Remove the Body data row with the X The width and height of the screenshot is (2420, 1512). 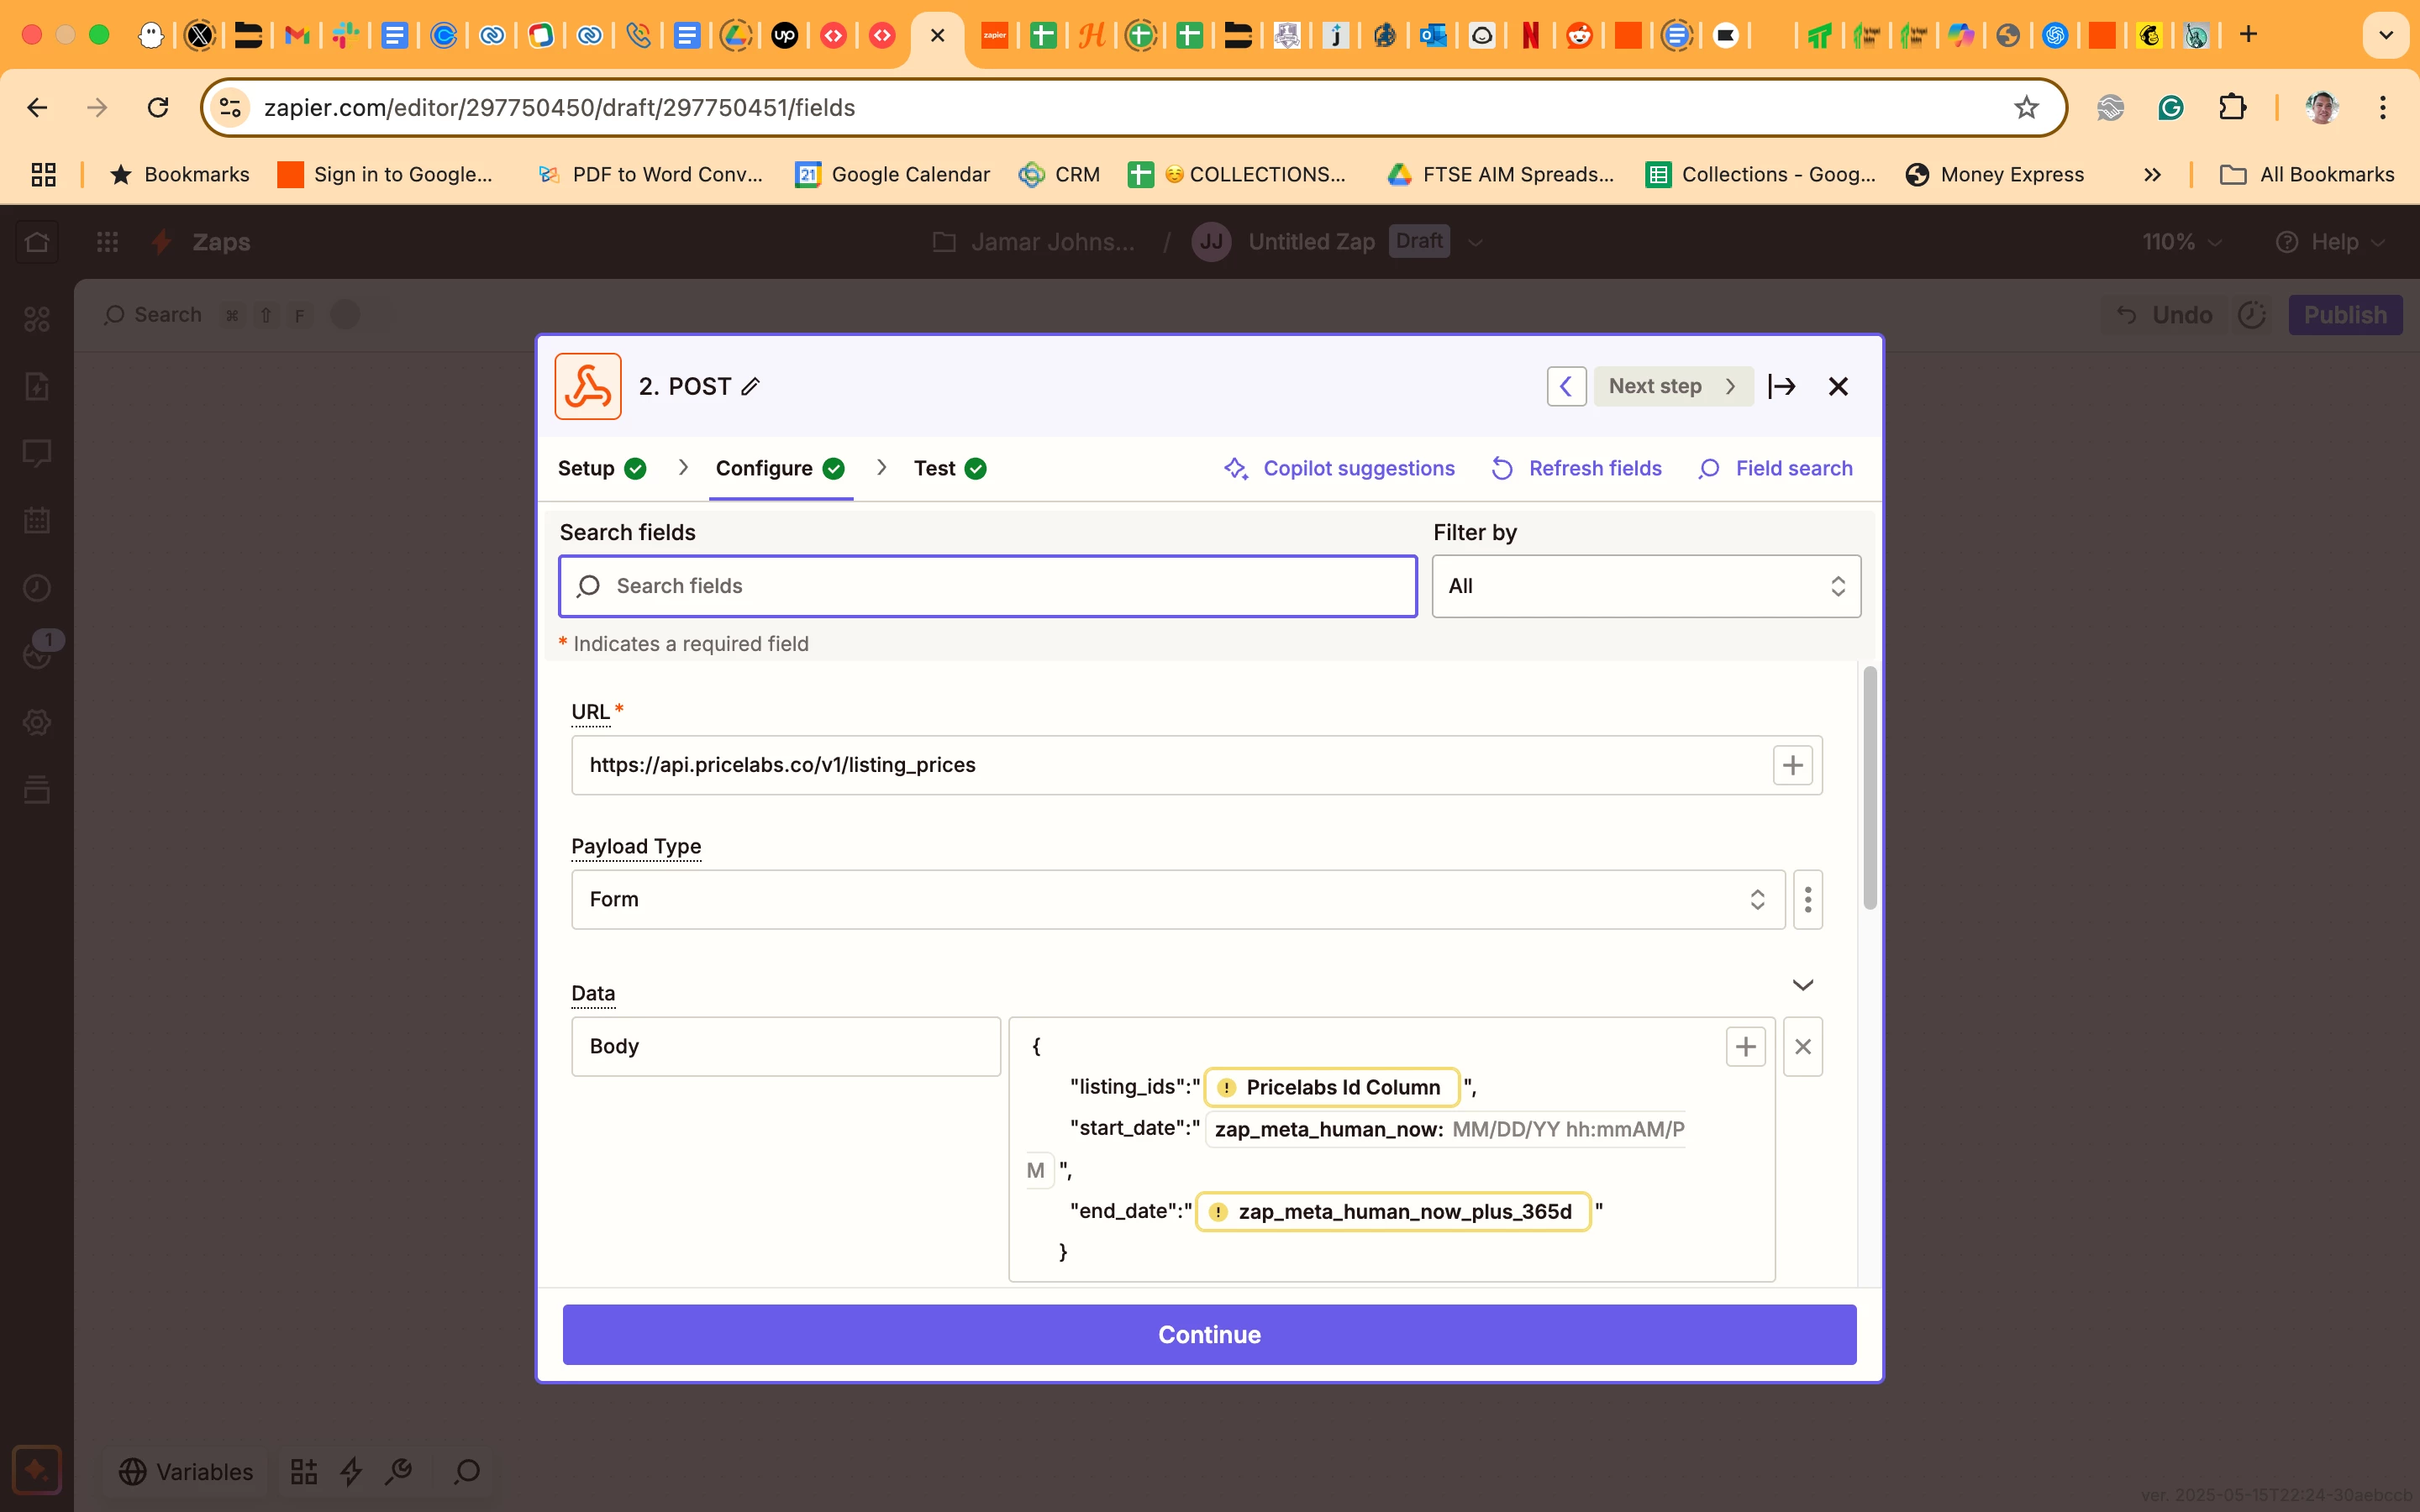1802,1047
